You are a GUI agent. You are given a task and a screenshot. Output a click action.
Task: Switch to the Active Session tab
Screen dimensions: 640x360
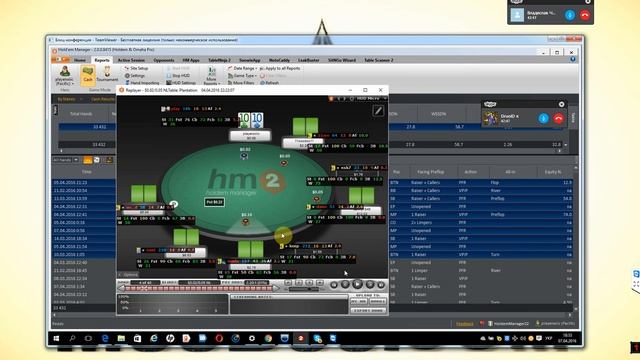pyautogui.click(x=131, y=60)
